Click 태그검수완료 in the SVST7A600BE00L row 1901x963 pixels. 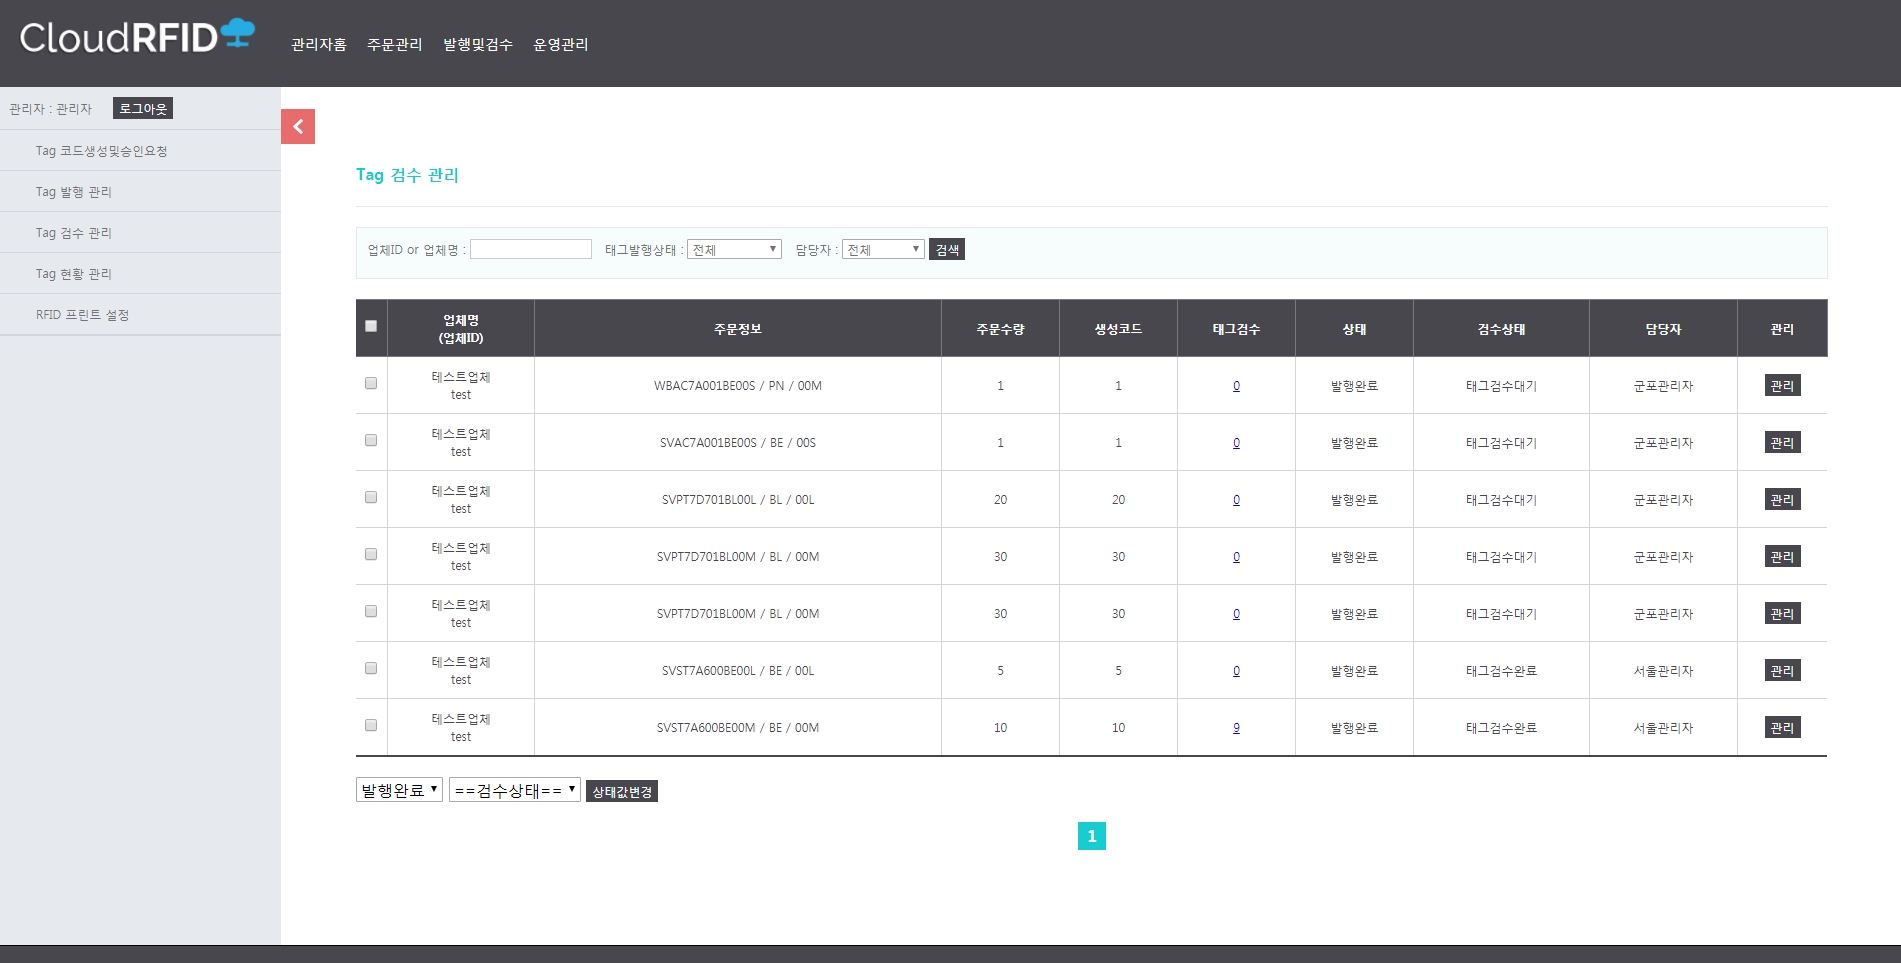1501,671
